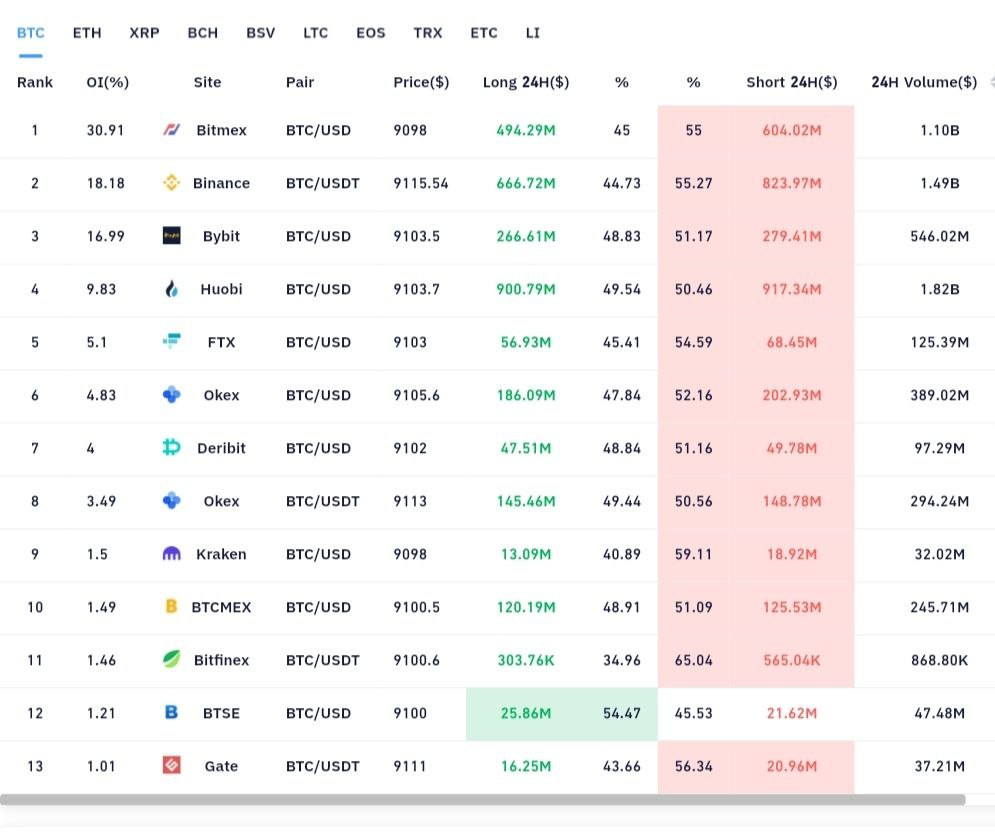Click Gate 24H volume 37.21M
Screen dimensions: 995x833
coord(940,766)
